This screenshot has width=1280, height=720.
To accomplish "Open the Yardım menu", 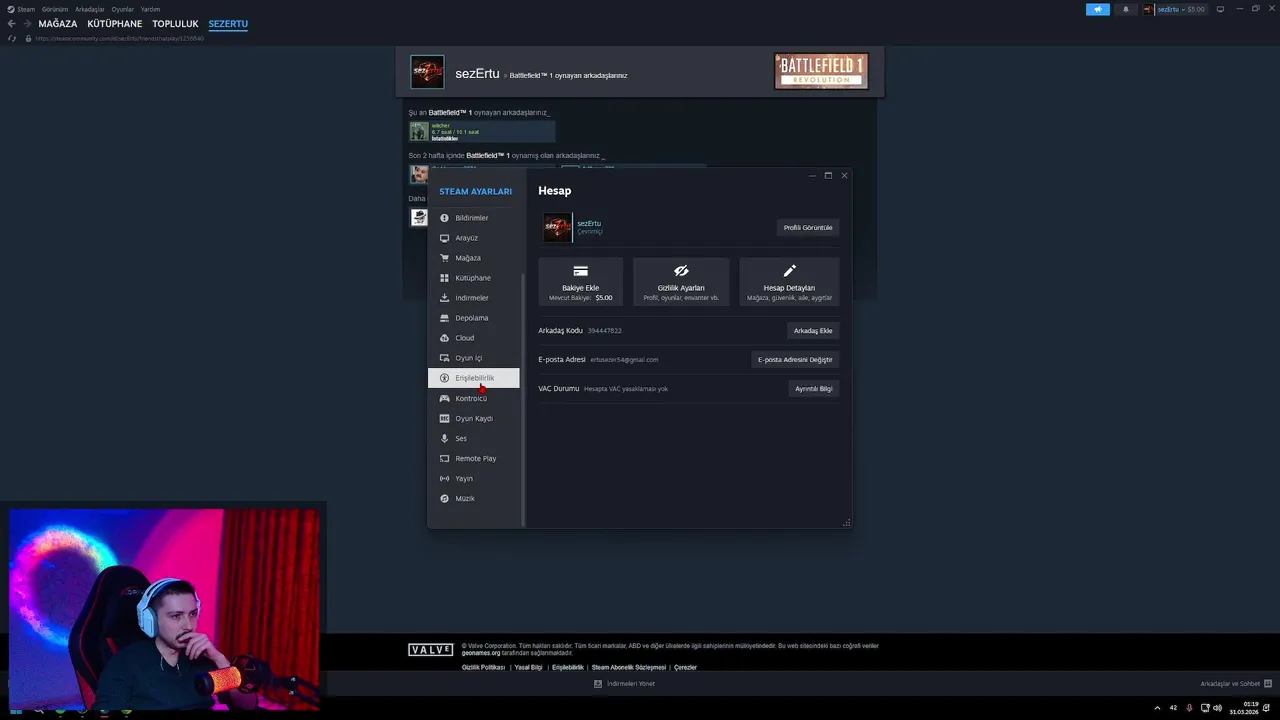I will click(x=150, y=9).
